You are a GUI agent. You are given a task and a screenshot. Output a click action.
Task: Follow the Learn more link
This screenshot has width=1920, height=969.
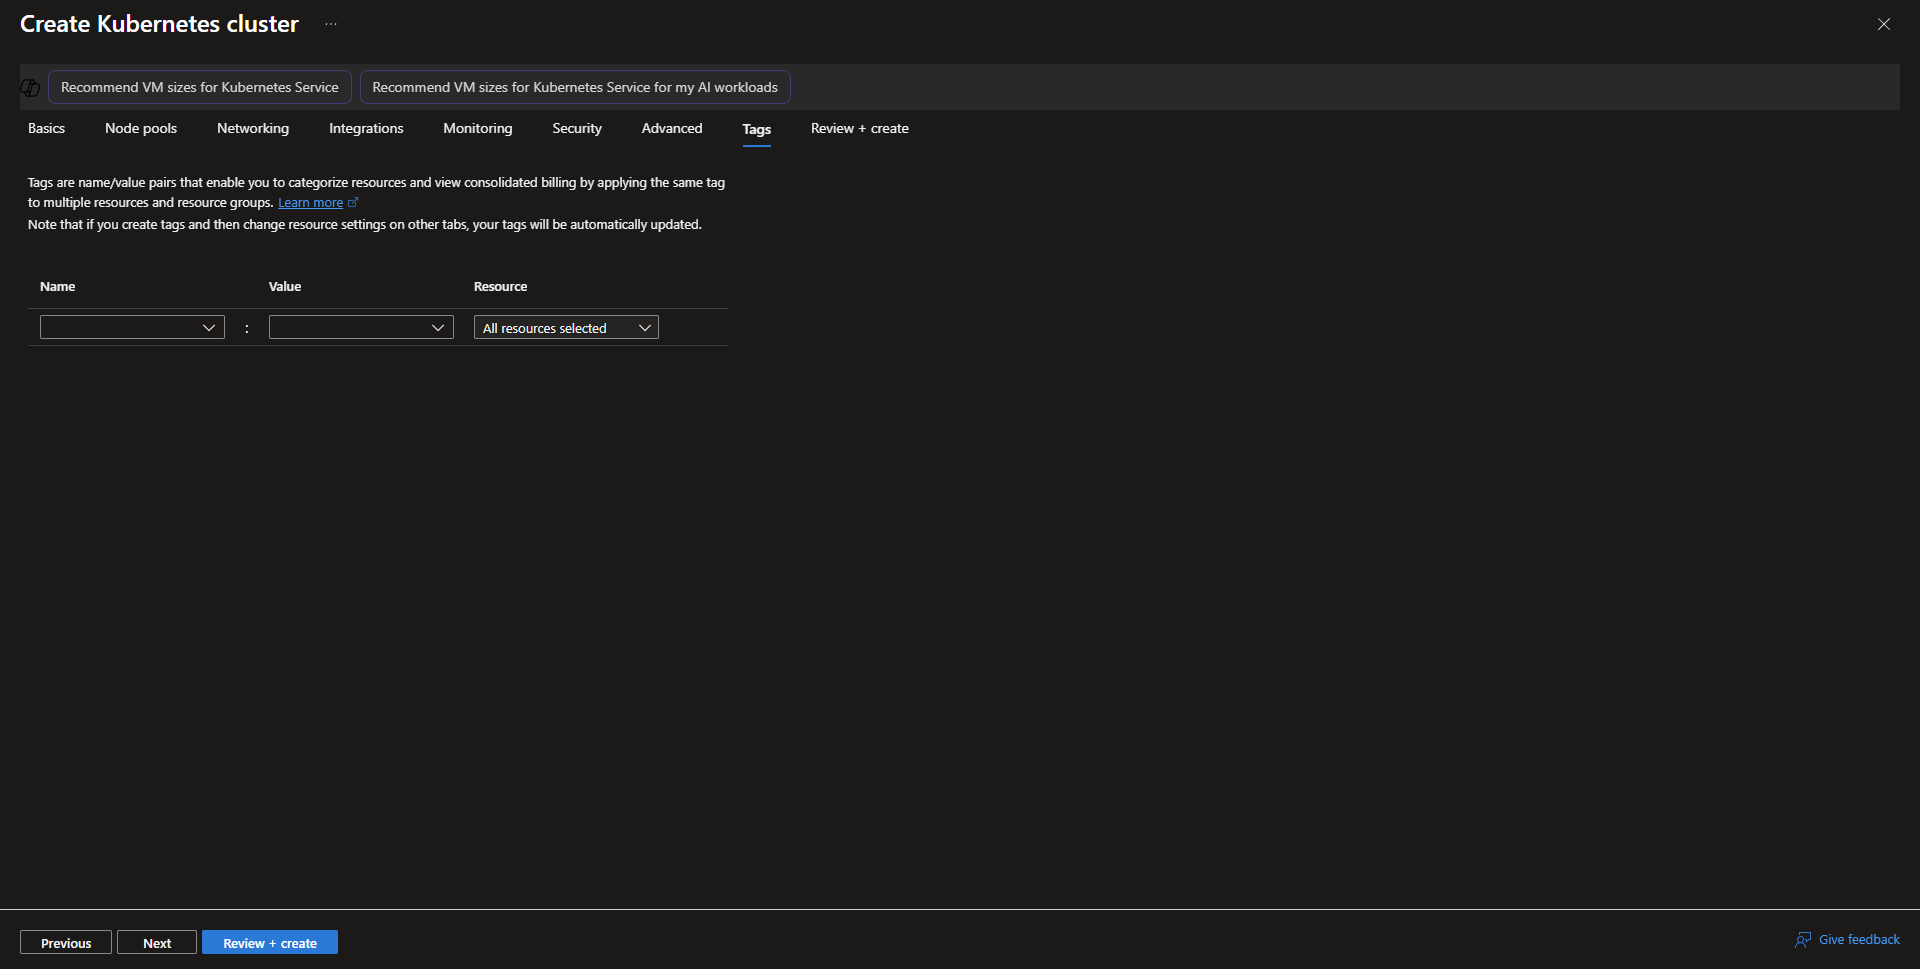tap(310, 203)
